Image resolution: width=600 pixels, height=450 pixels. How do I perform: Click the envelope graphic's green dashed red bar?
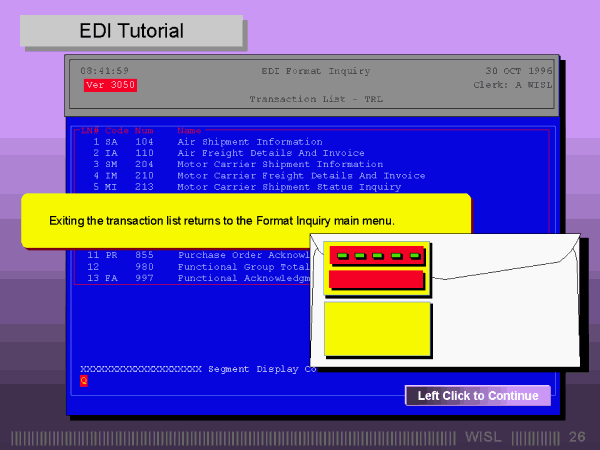[x=377, y=255]
